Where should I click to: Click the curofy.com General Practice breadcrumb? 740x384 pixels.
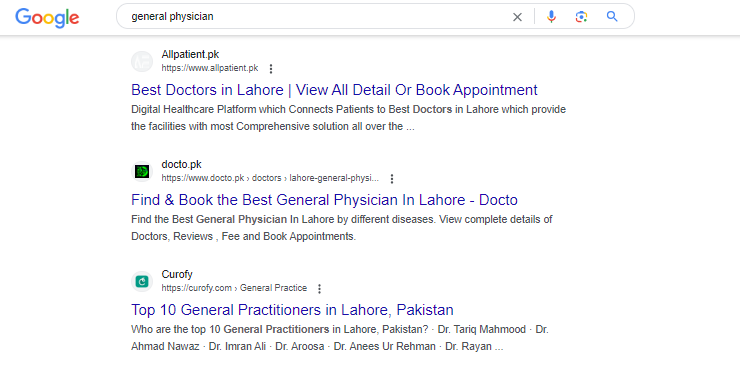234,288
